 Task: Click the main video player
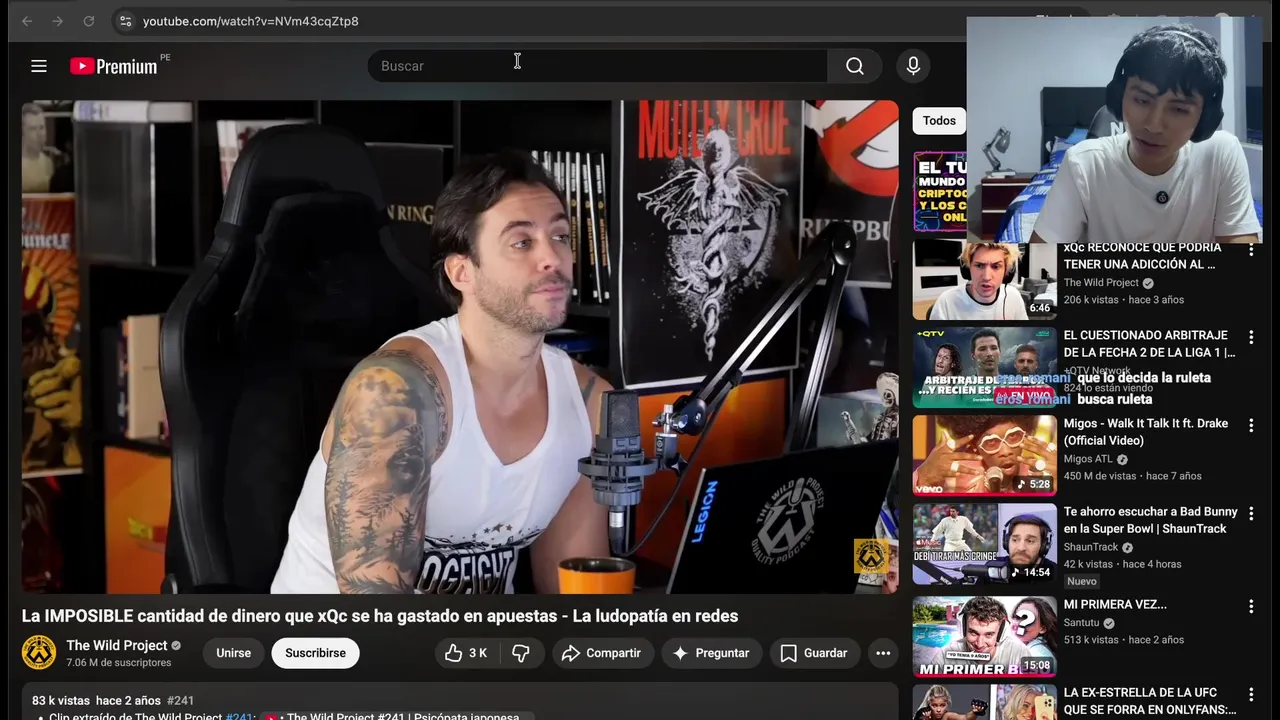(460, 347)
